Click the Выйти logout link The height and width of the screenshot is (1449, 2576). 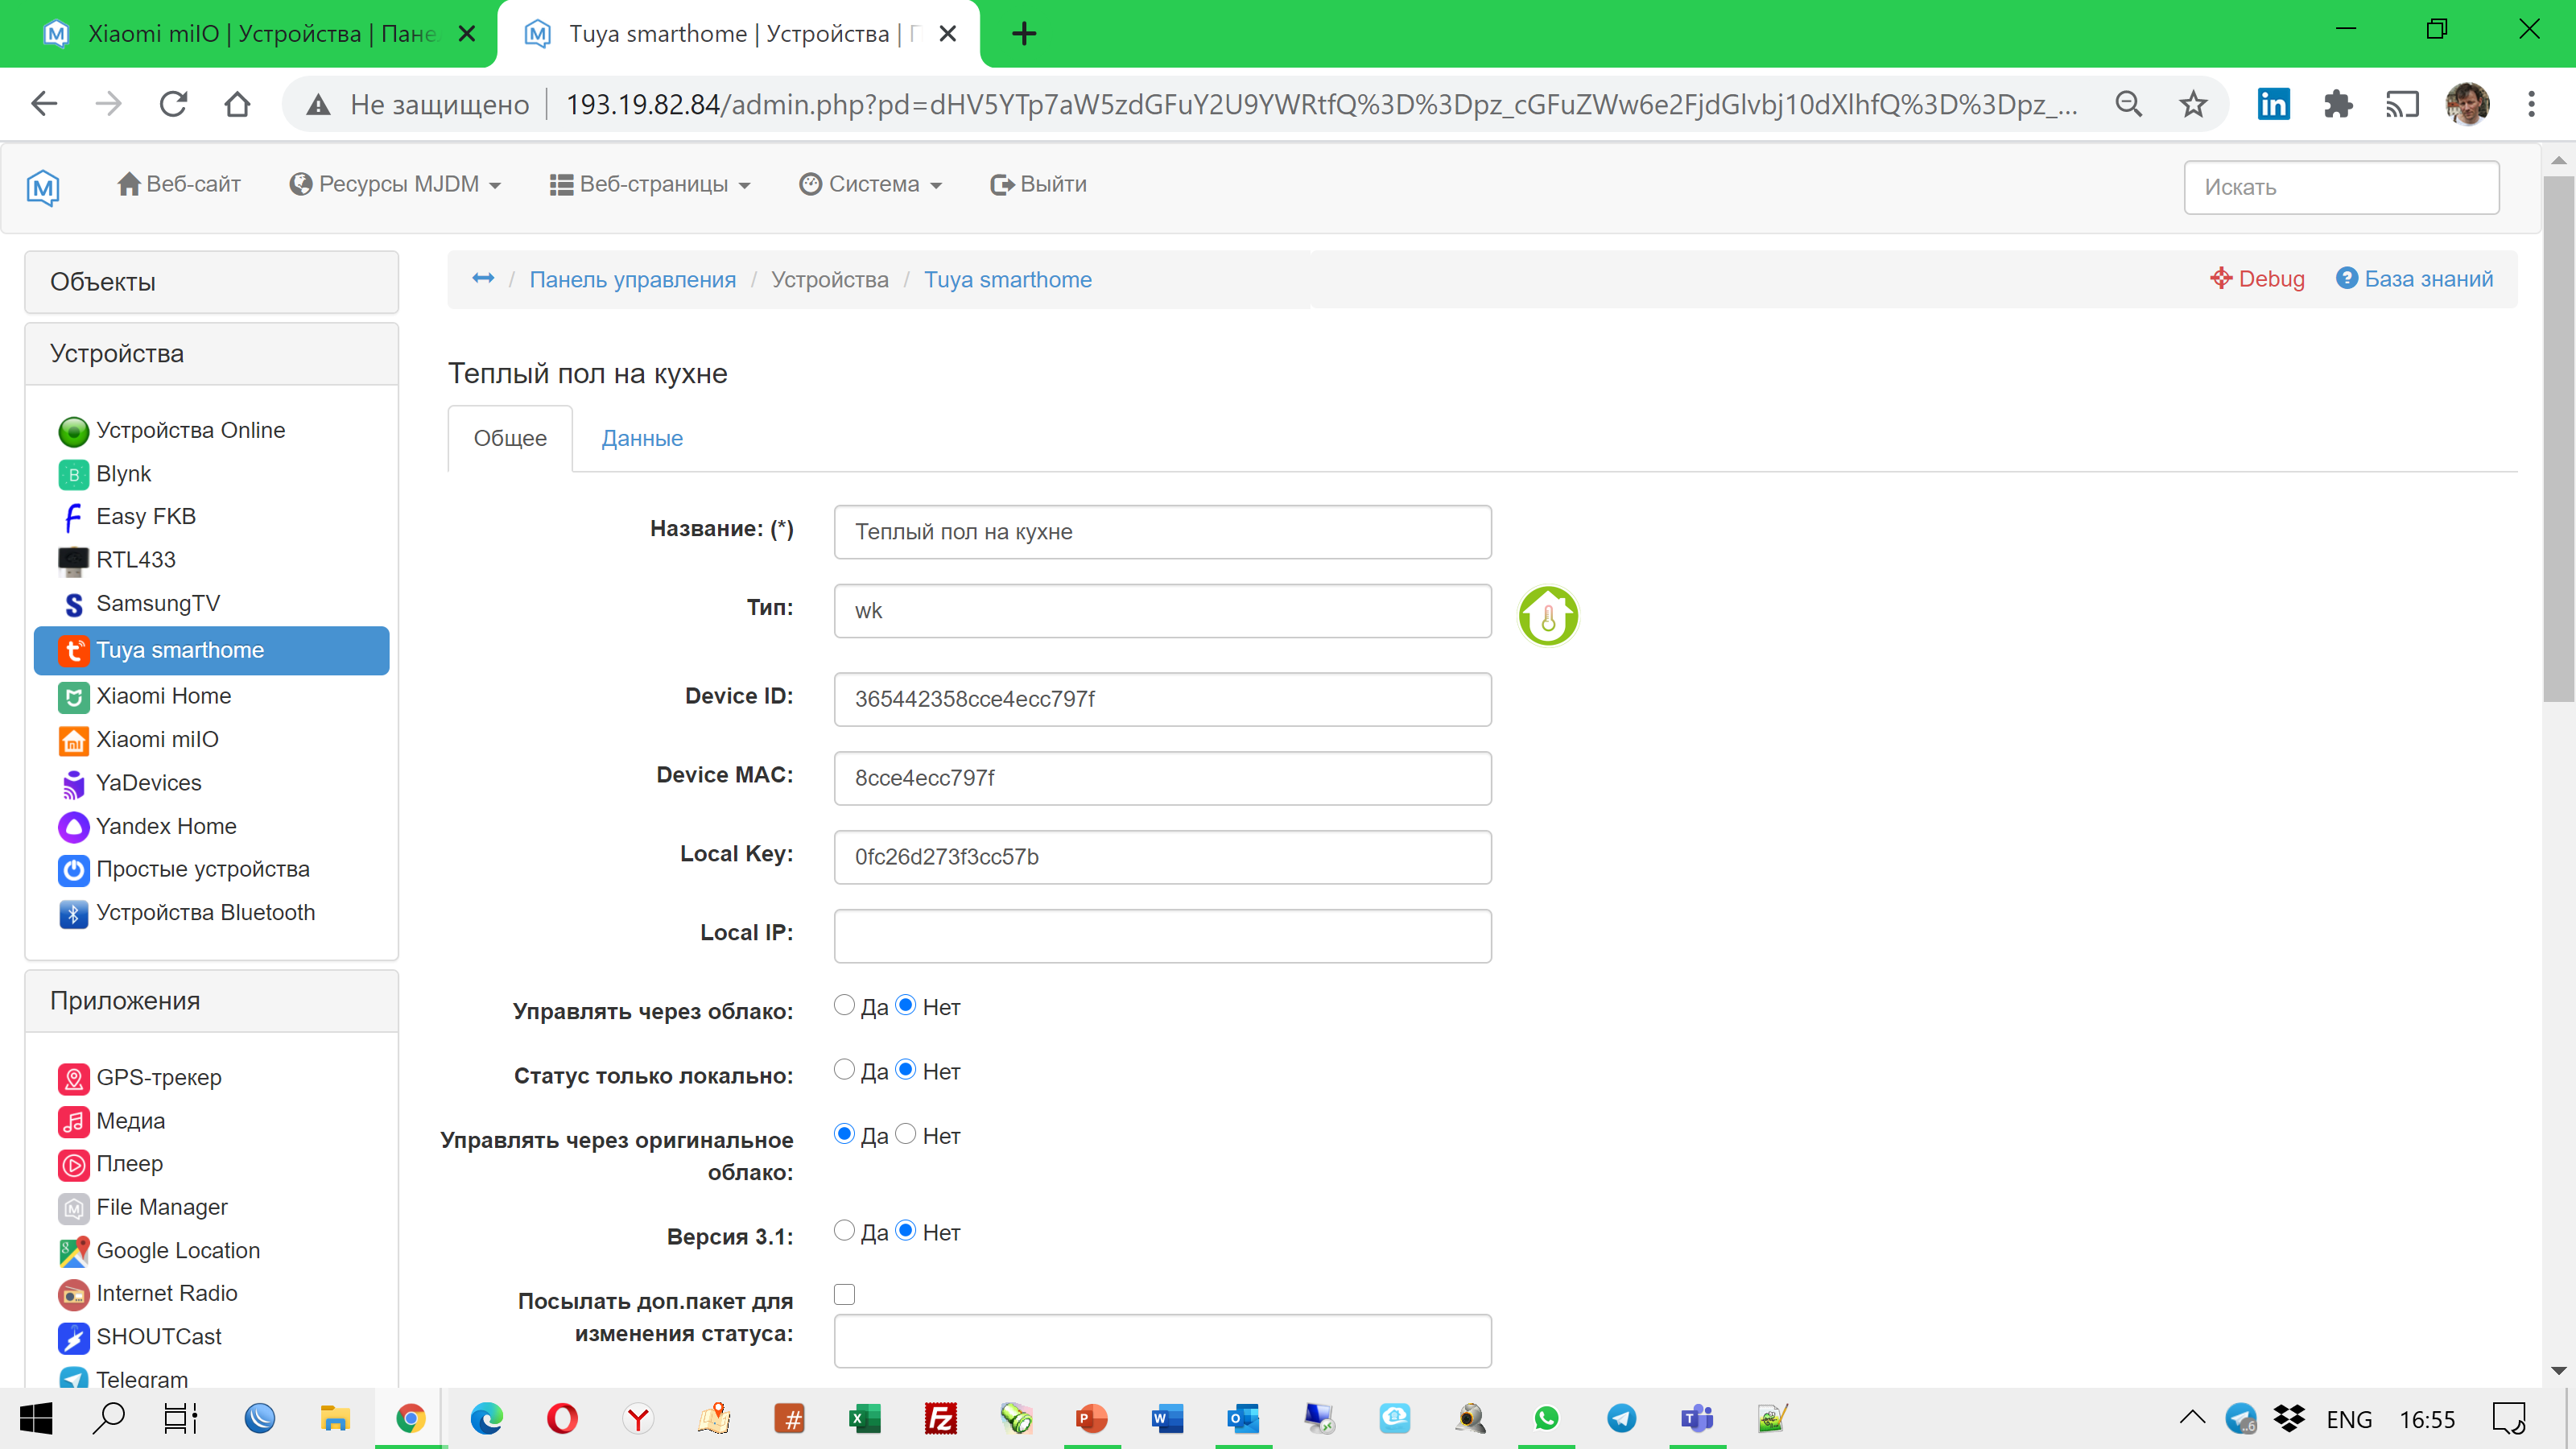click(1039, 184)
